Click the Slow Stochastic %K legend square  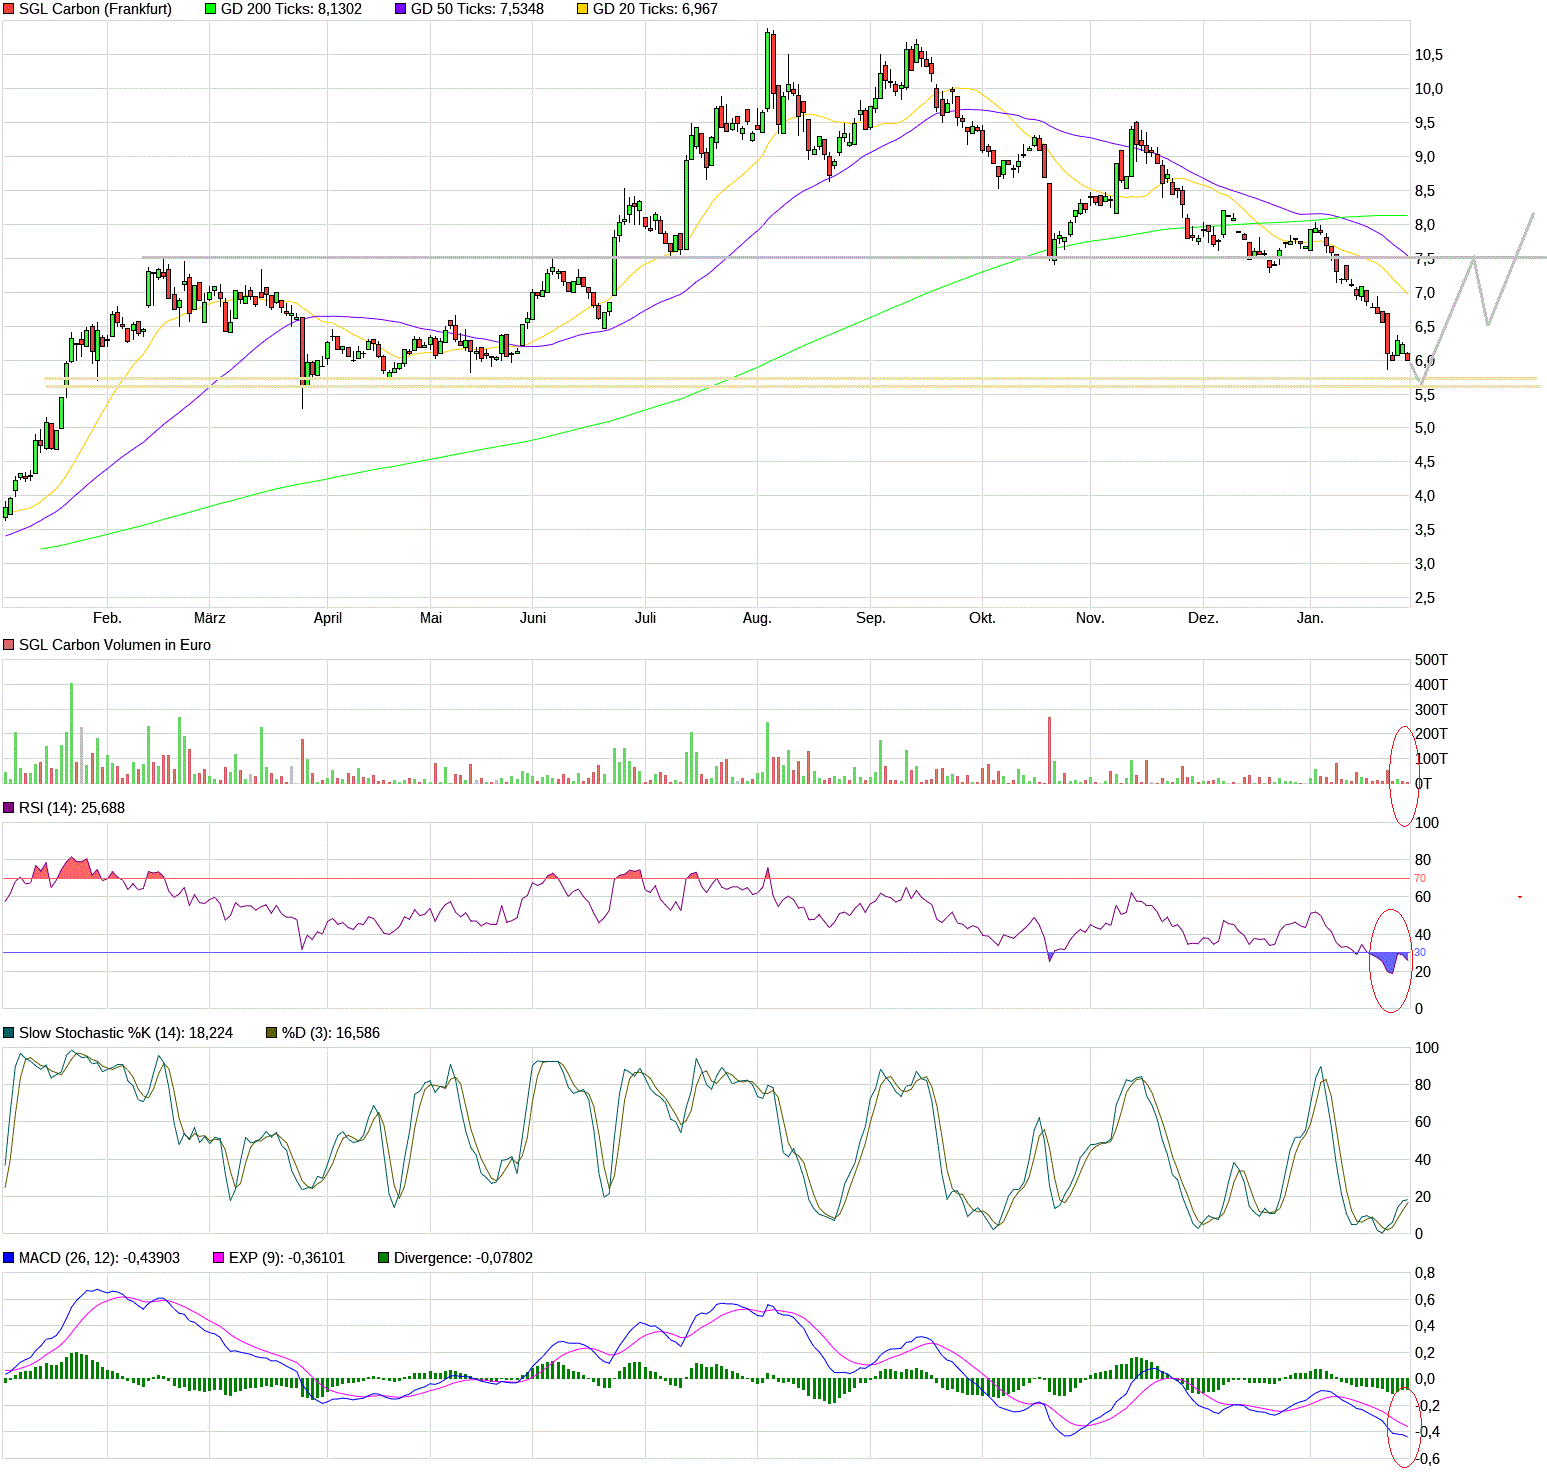point(9,1033)
